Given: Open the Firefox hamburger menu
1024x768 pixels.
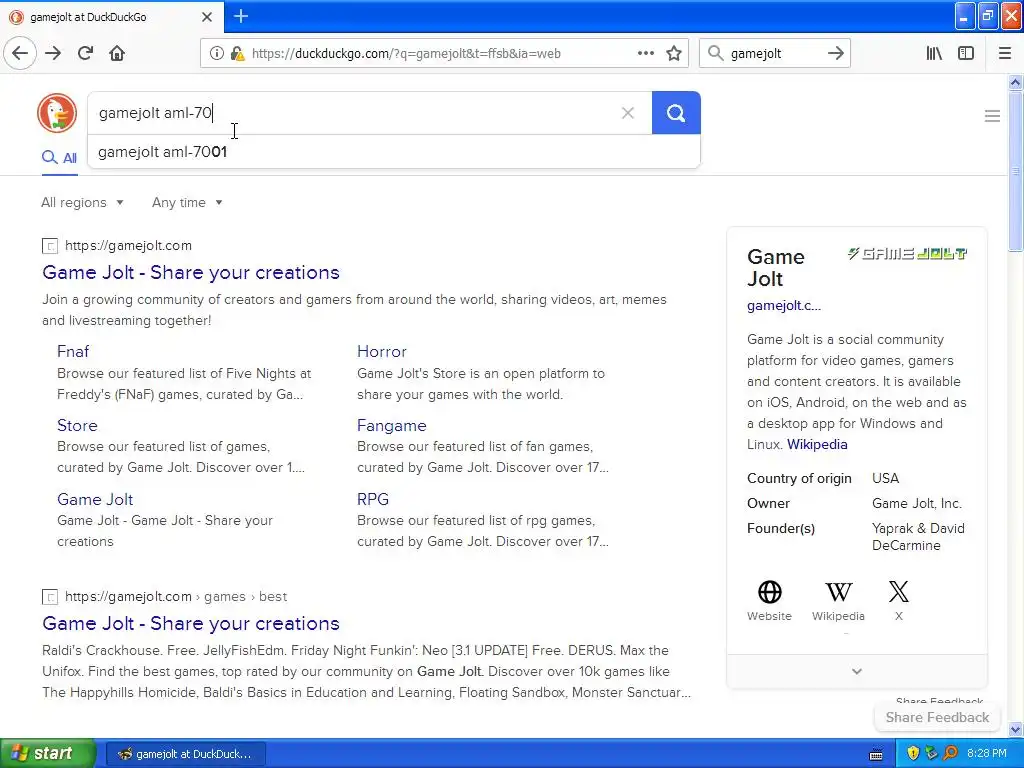Looking at the screenshot, I should click(1005, 54).
